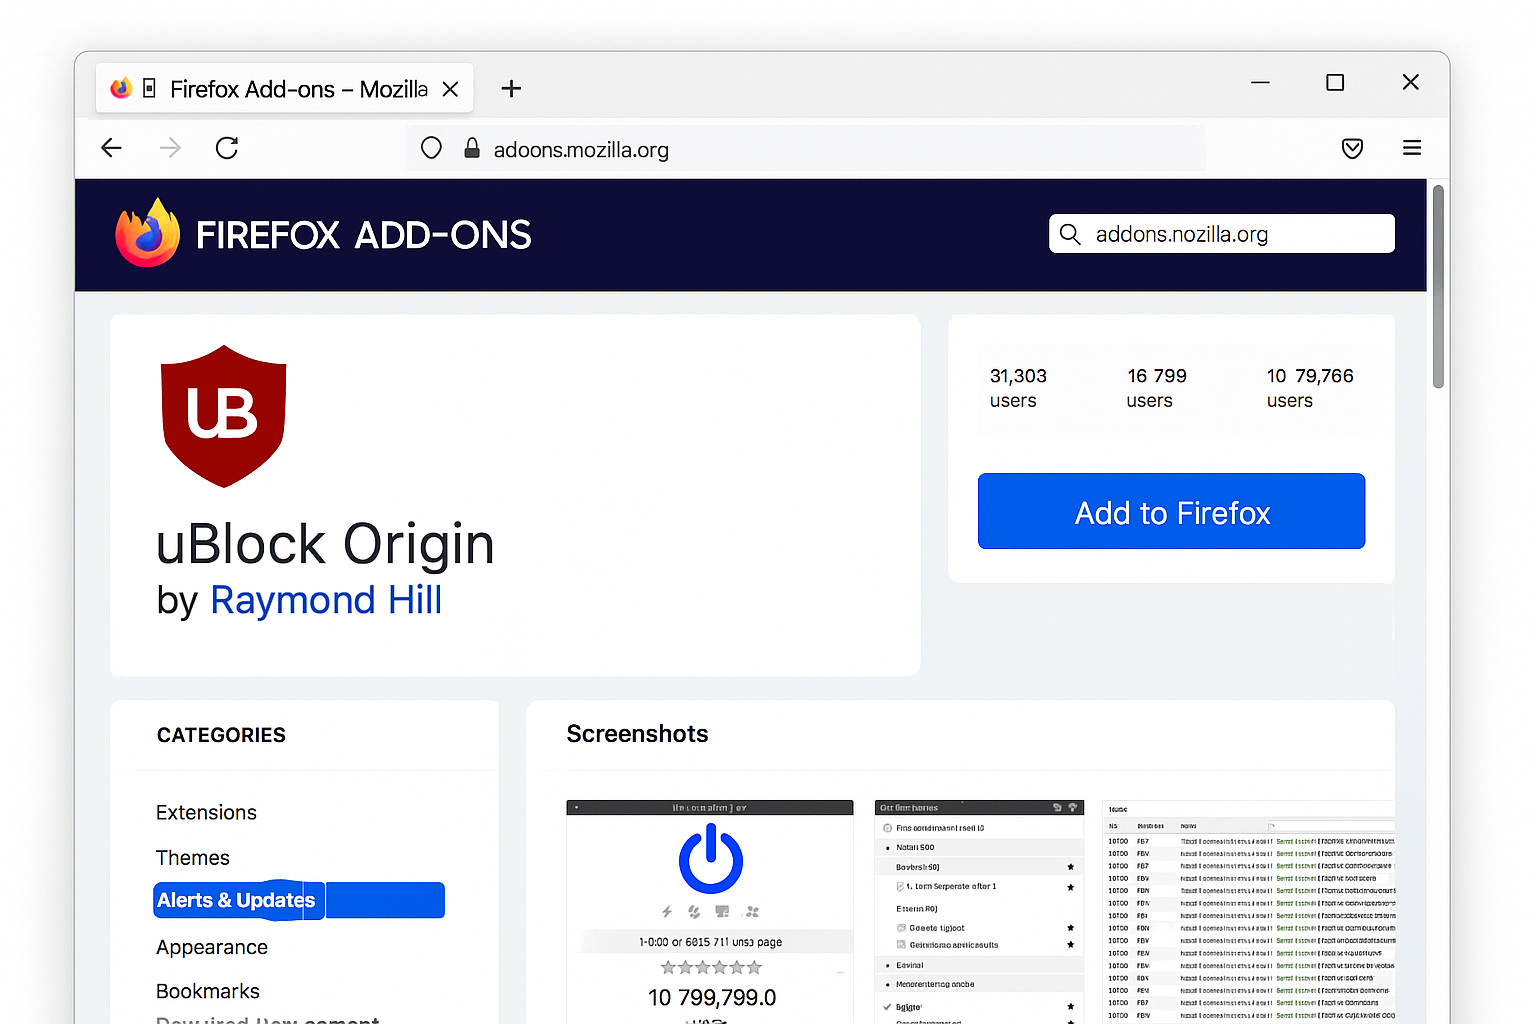Viewport: 1536px width, 1024px height.
Task: Reload the page with the refresh icon
Action: pos(227,148)
